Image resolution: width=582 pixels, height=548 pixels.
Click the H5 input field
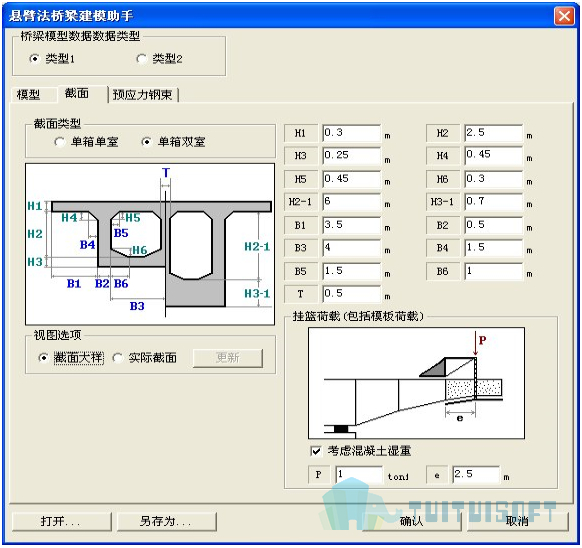[x=352, y=179]
